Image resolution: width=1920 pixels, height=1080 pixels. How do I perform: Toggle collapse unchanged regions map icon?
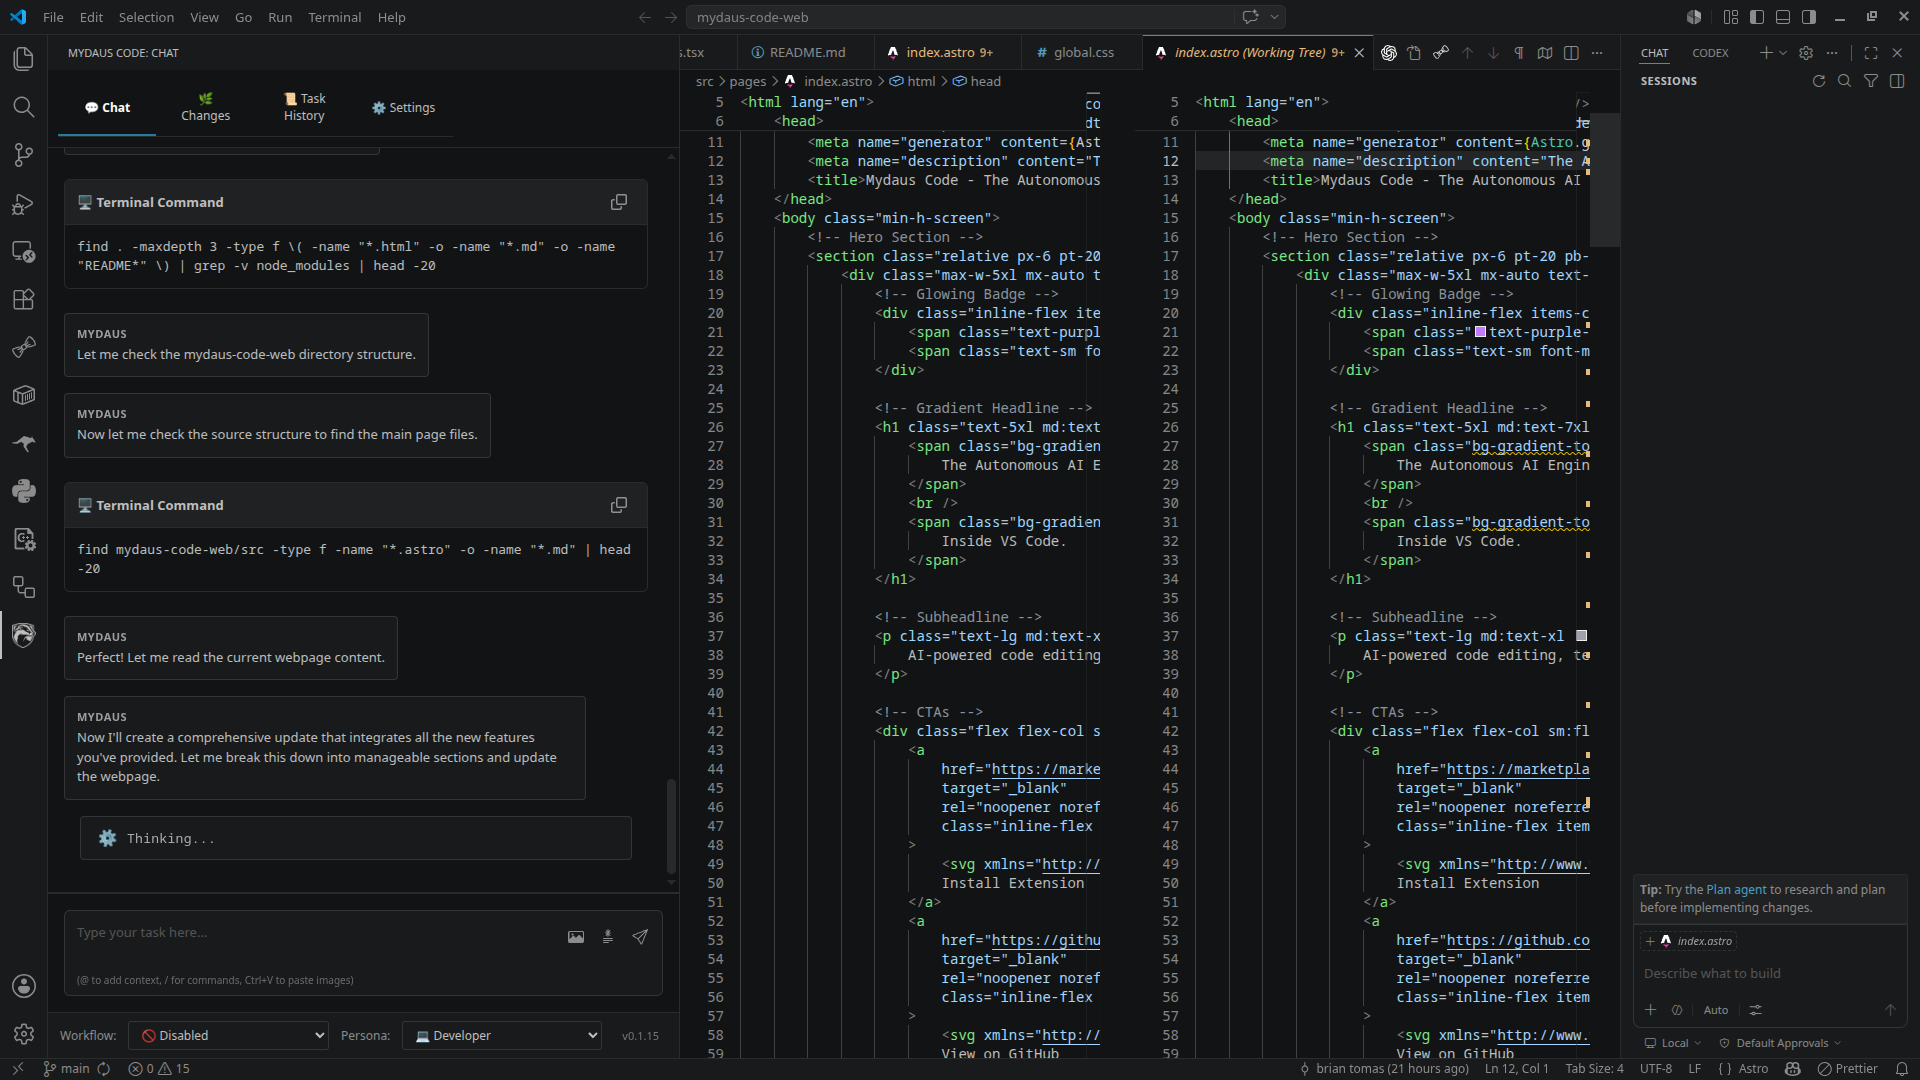click(1545, 53)
